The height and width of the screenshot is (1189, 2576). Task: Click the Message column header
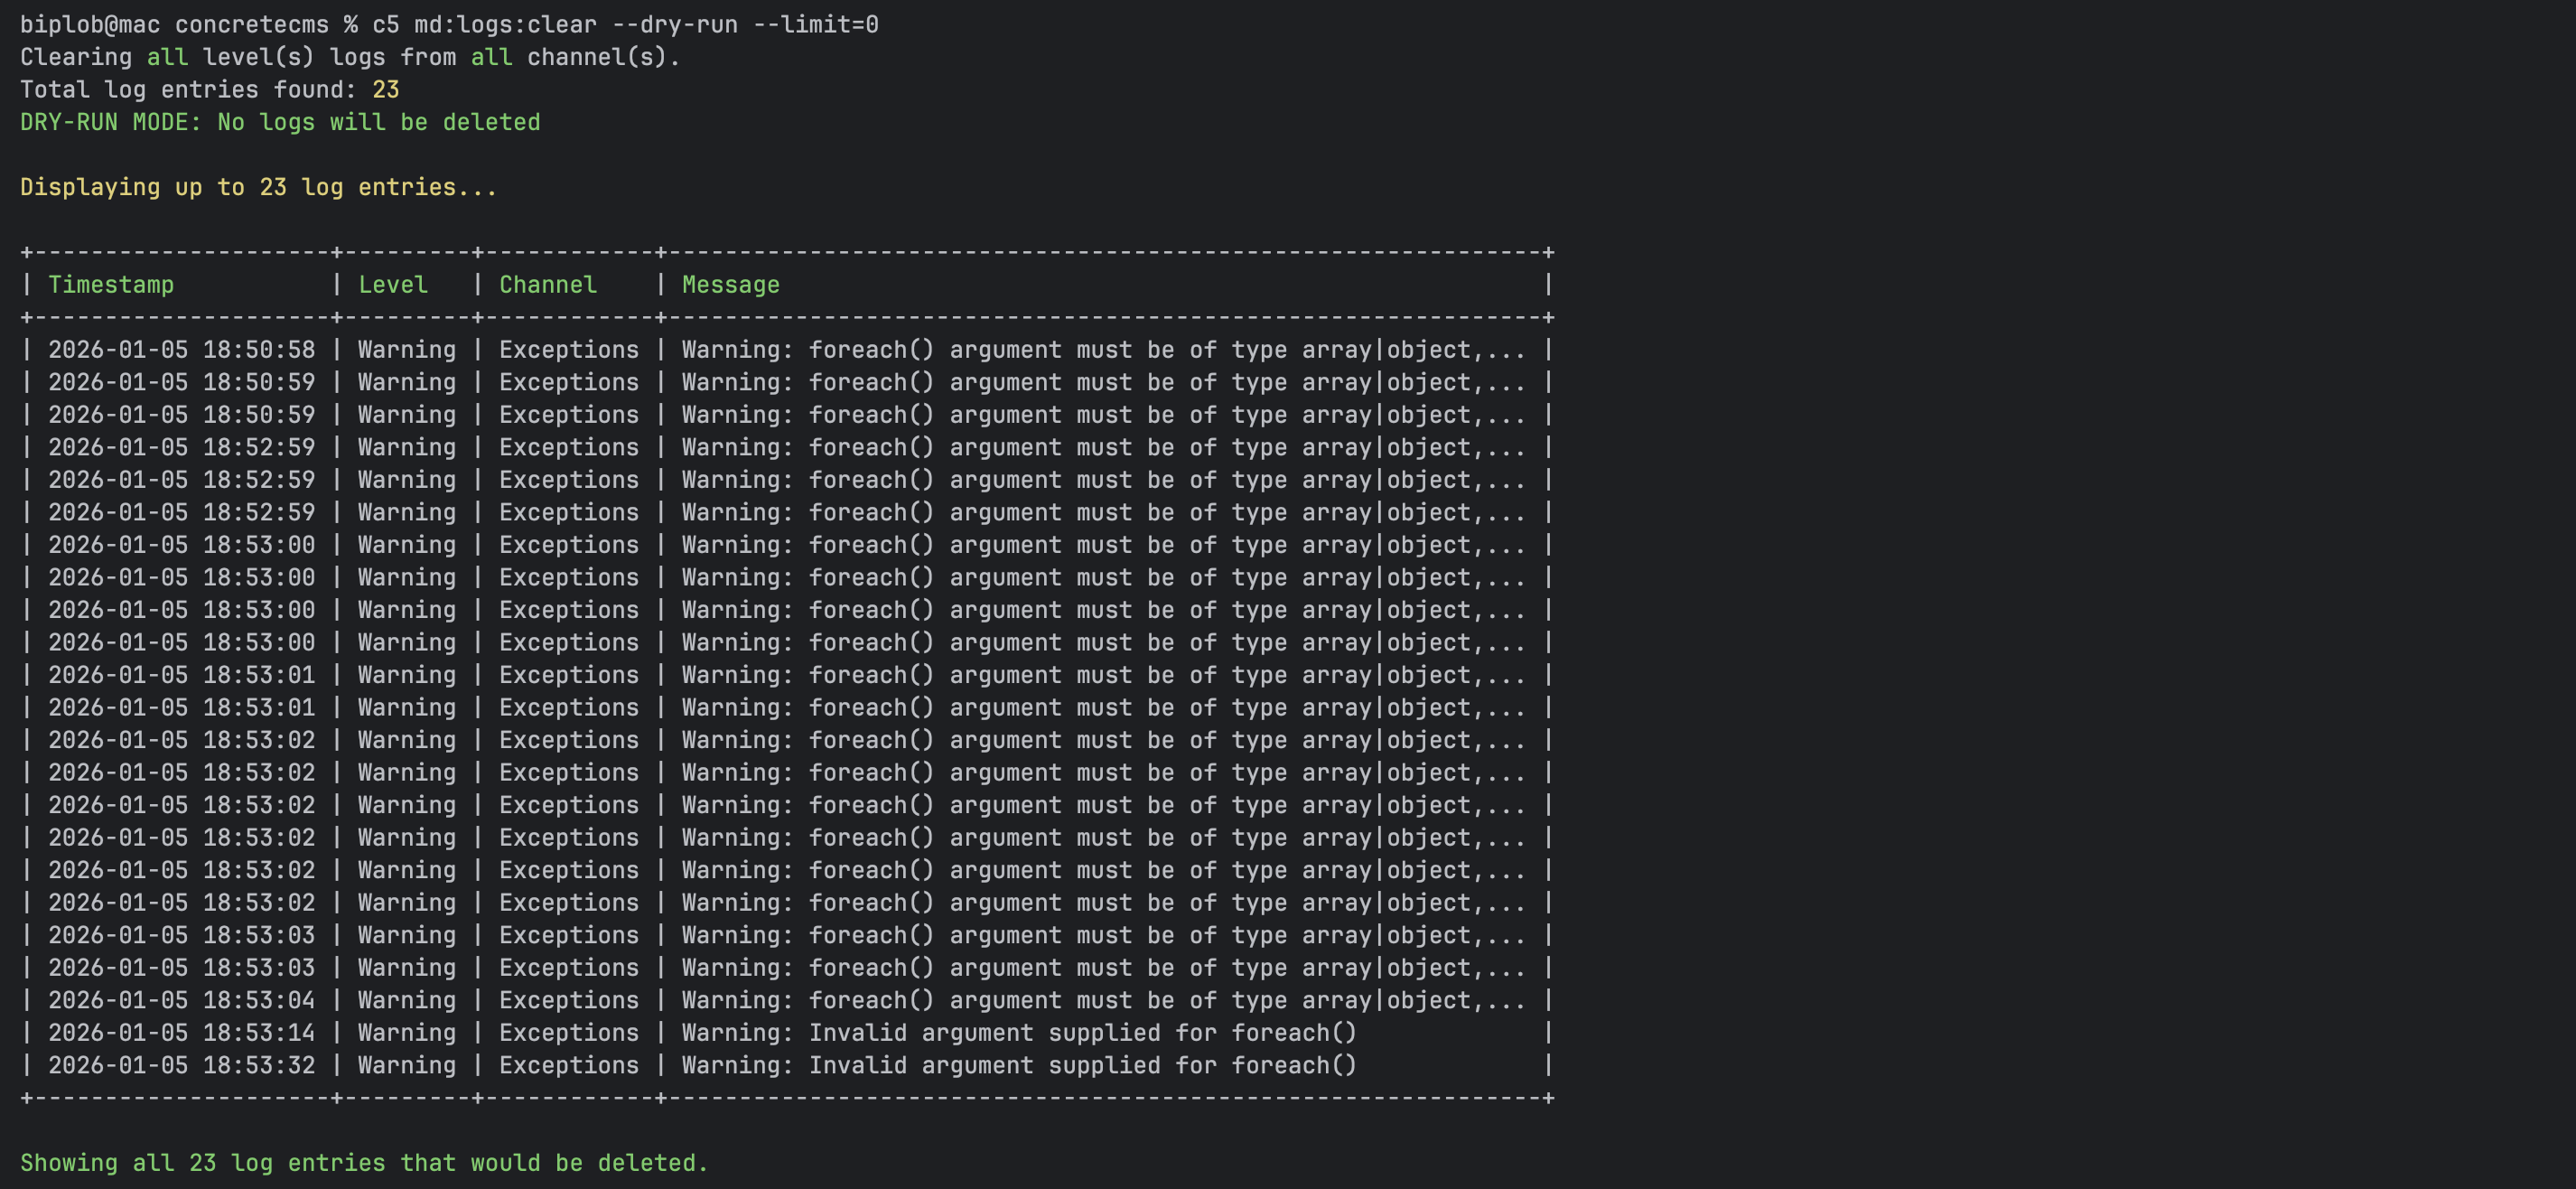click(x=730, y=285)
